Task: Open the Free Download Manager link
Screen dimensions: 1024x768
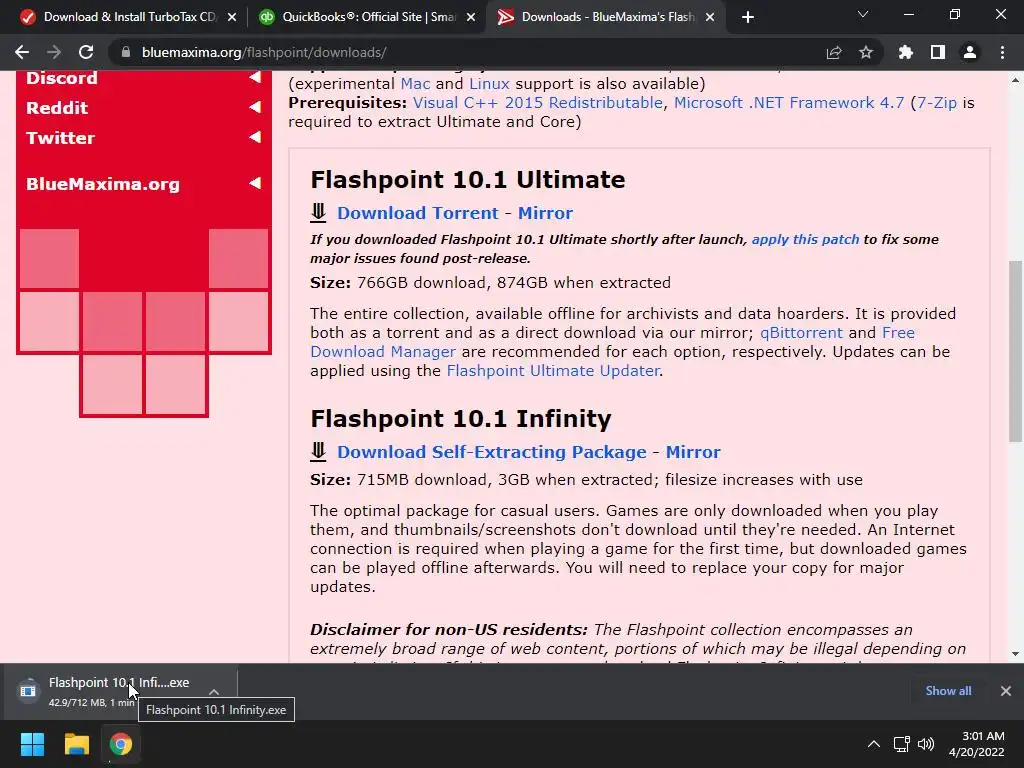Action: [383, 351]
